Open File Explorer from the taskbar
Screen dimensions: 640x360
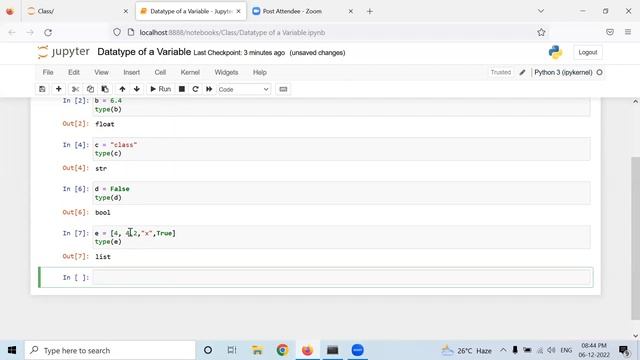(x=257, y=350)
